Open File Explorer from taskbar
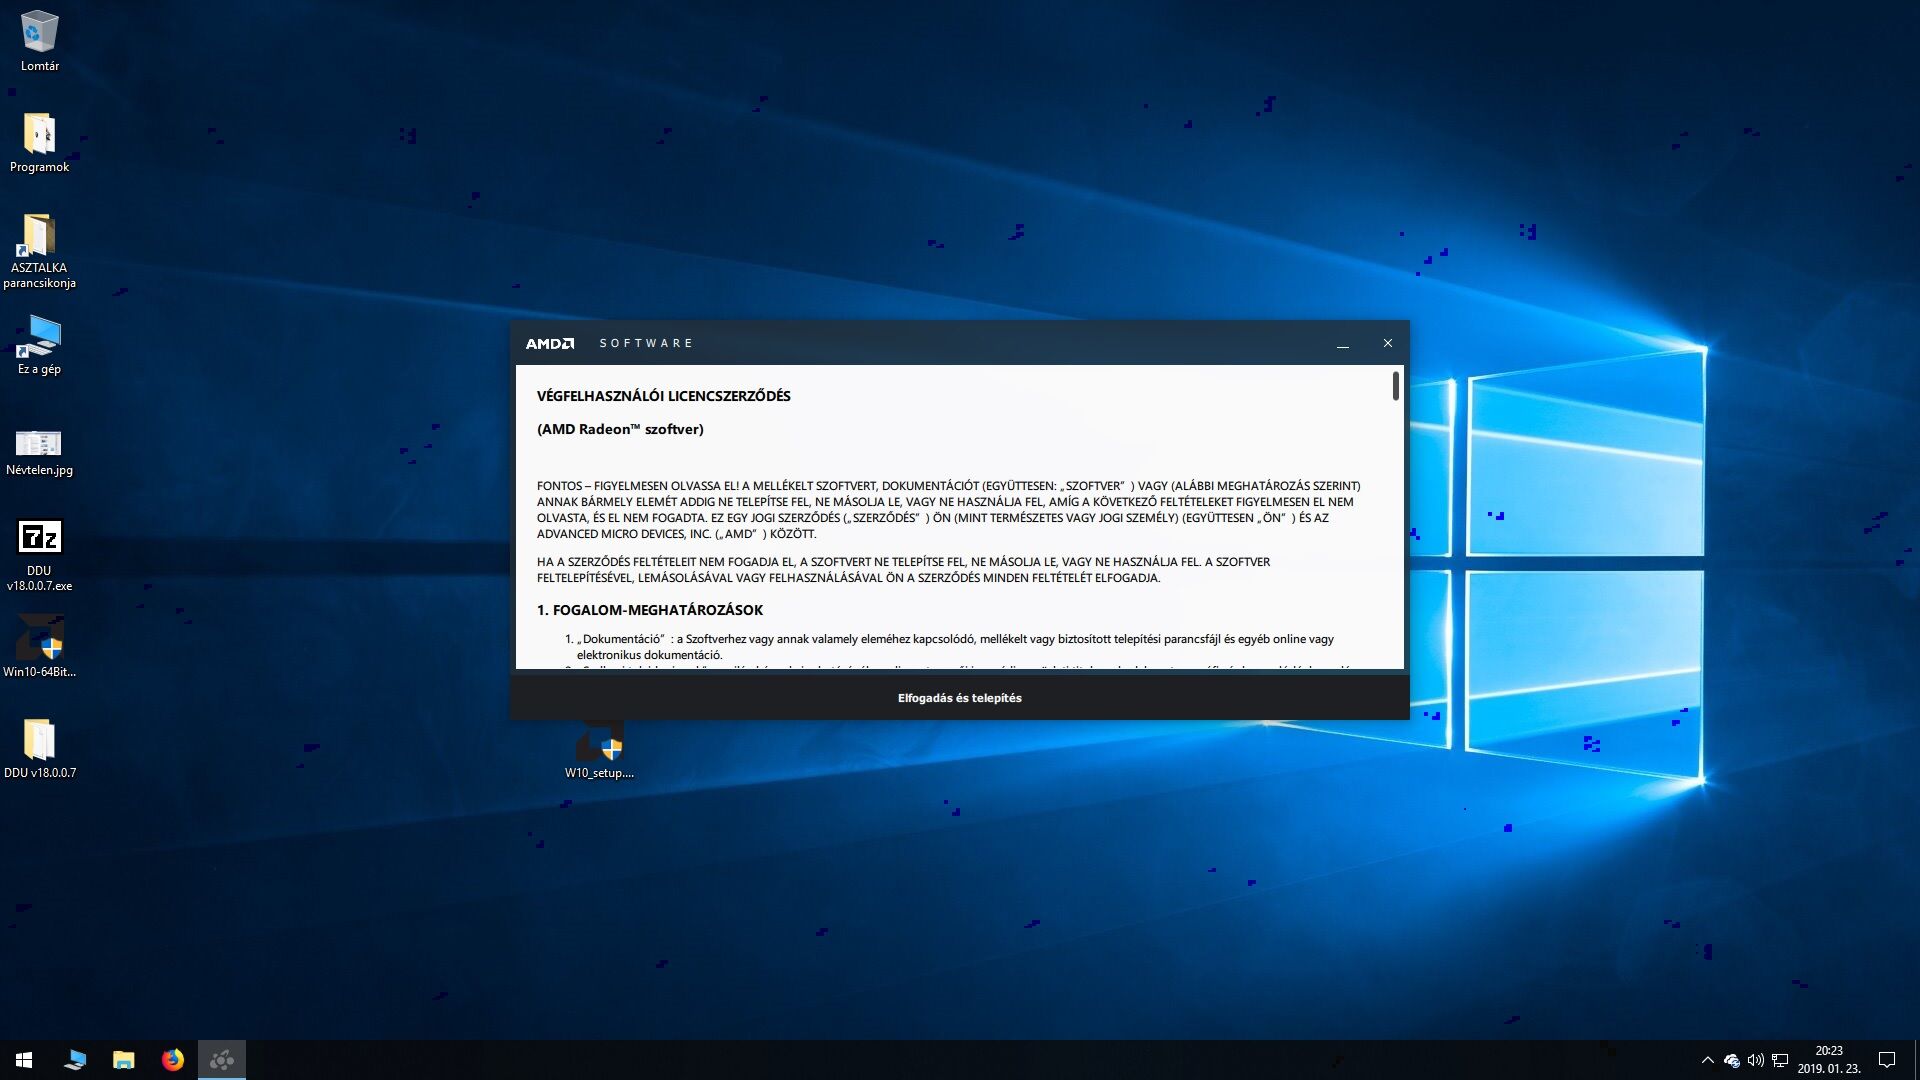 pyautogui.click(x=124, y=1060)
